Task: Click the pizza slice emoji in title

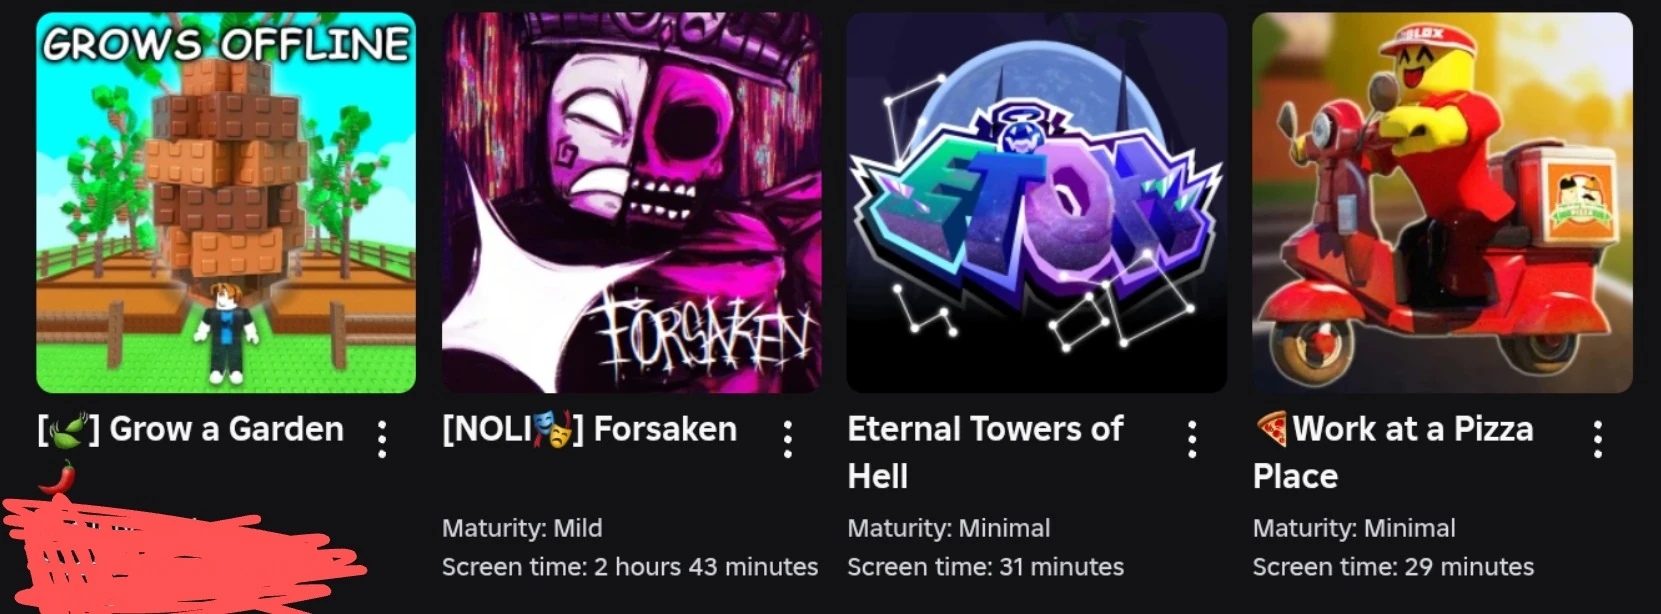Action: tap(1272, 428)
